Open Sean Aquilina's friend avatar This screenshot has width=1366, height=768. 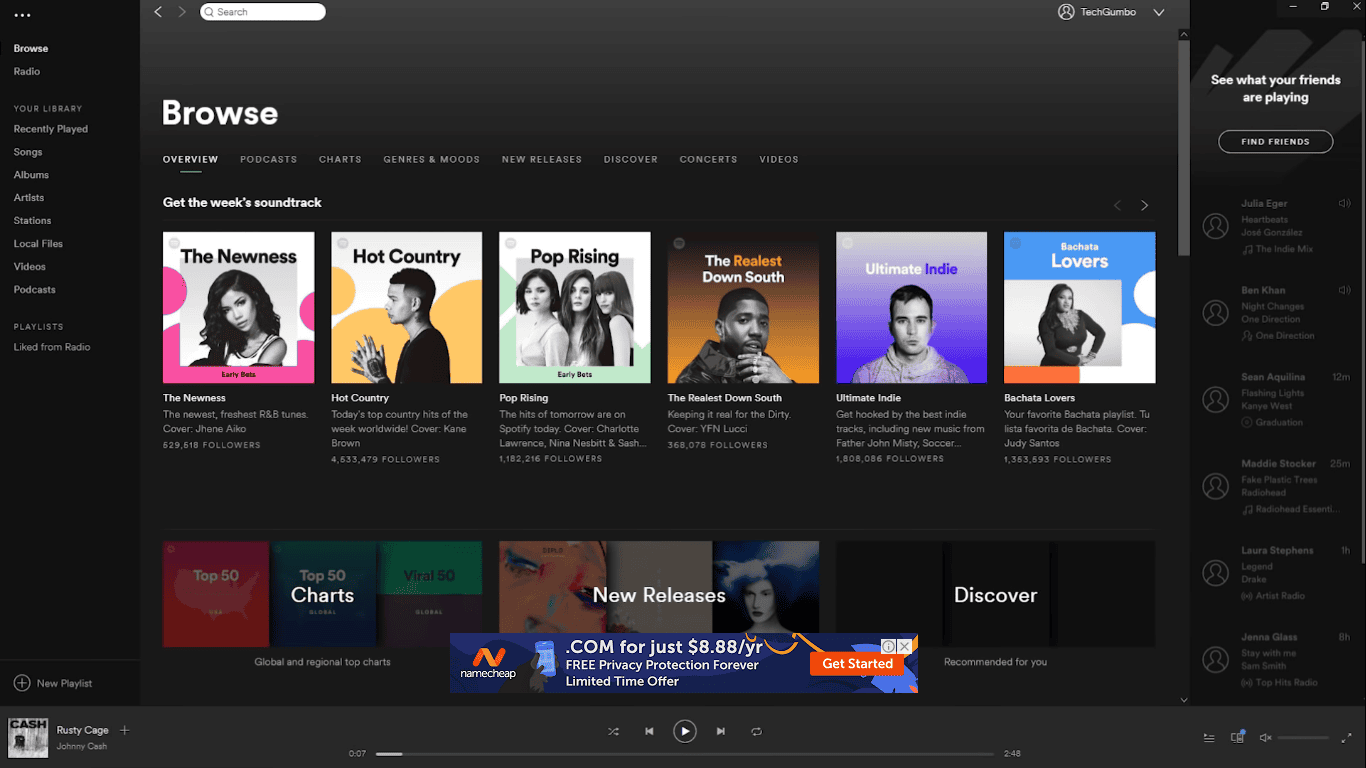(x=1216, y=400)
